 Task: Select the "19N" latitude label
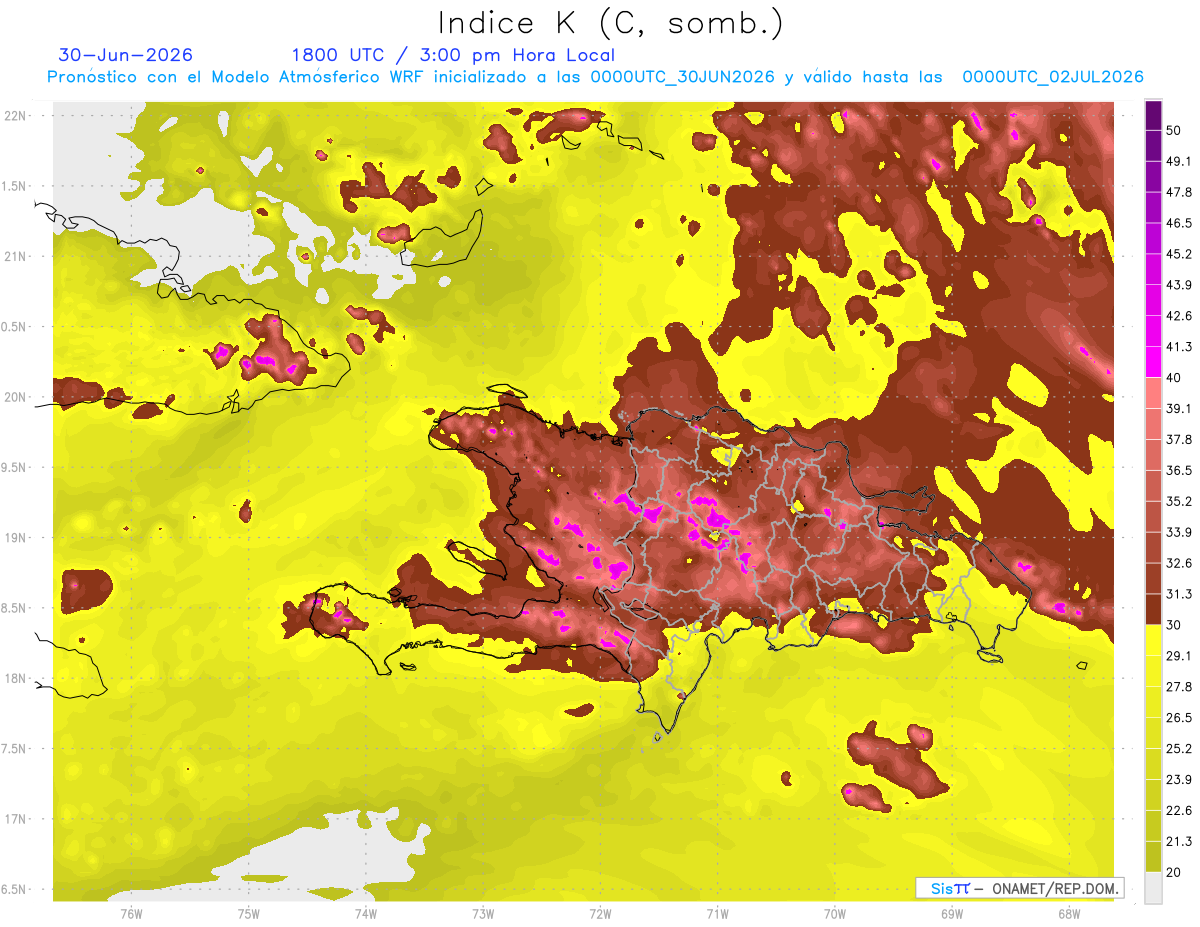(x=16, y=537)
